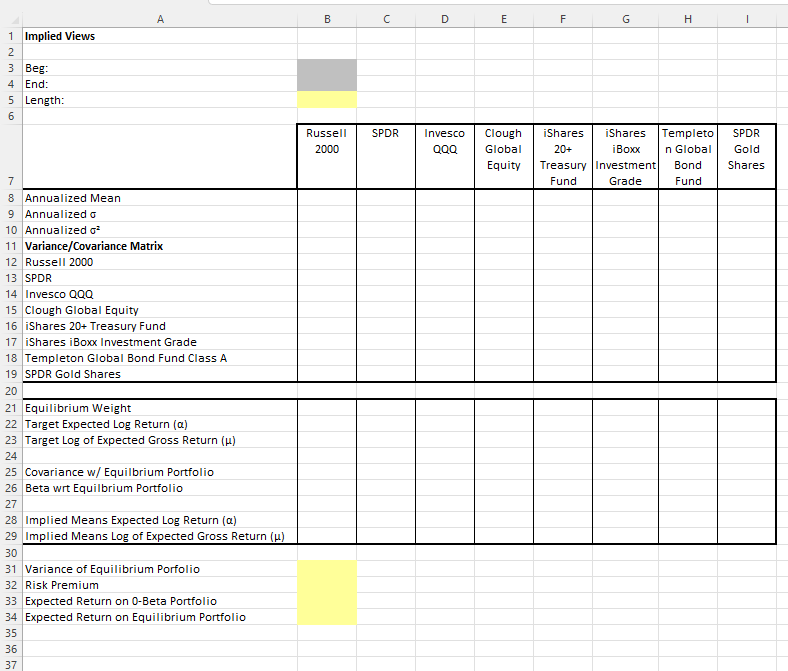Click 'Implied Means Expected Log Return (α)' label
Viewport: 788px width, 671px height.
[160, 520]
